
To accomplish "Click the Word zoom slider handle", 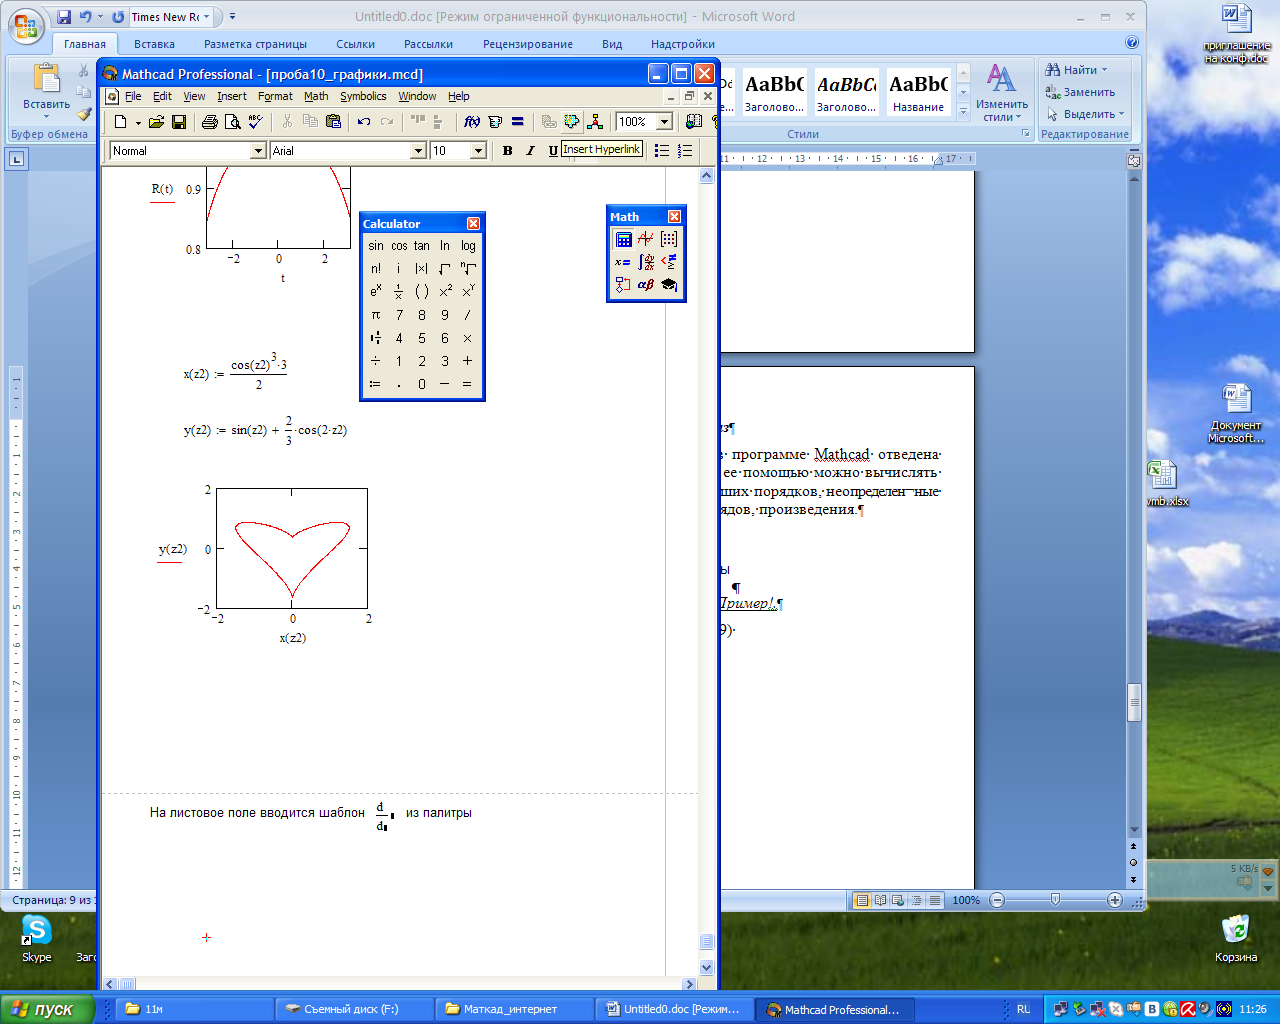I will point(1055,900).
